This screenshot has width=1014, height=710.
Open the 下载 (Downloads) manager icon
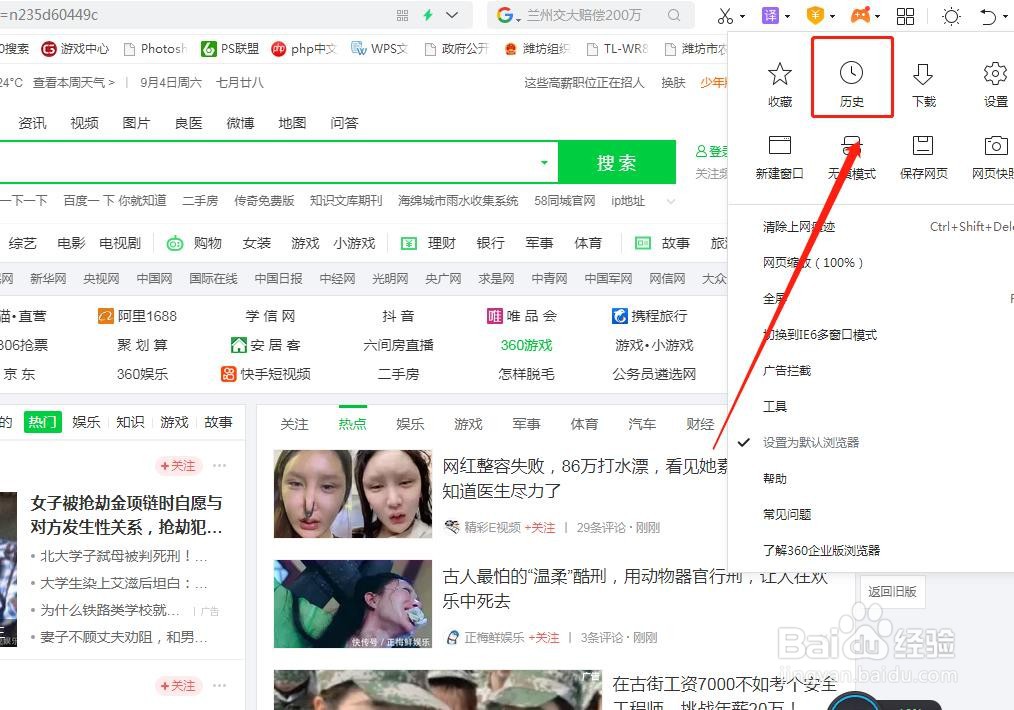923,77
